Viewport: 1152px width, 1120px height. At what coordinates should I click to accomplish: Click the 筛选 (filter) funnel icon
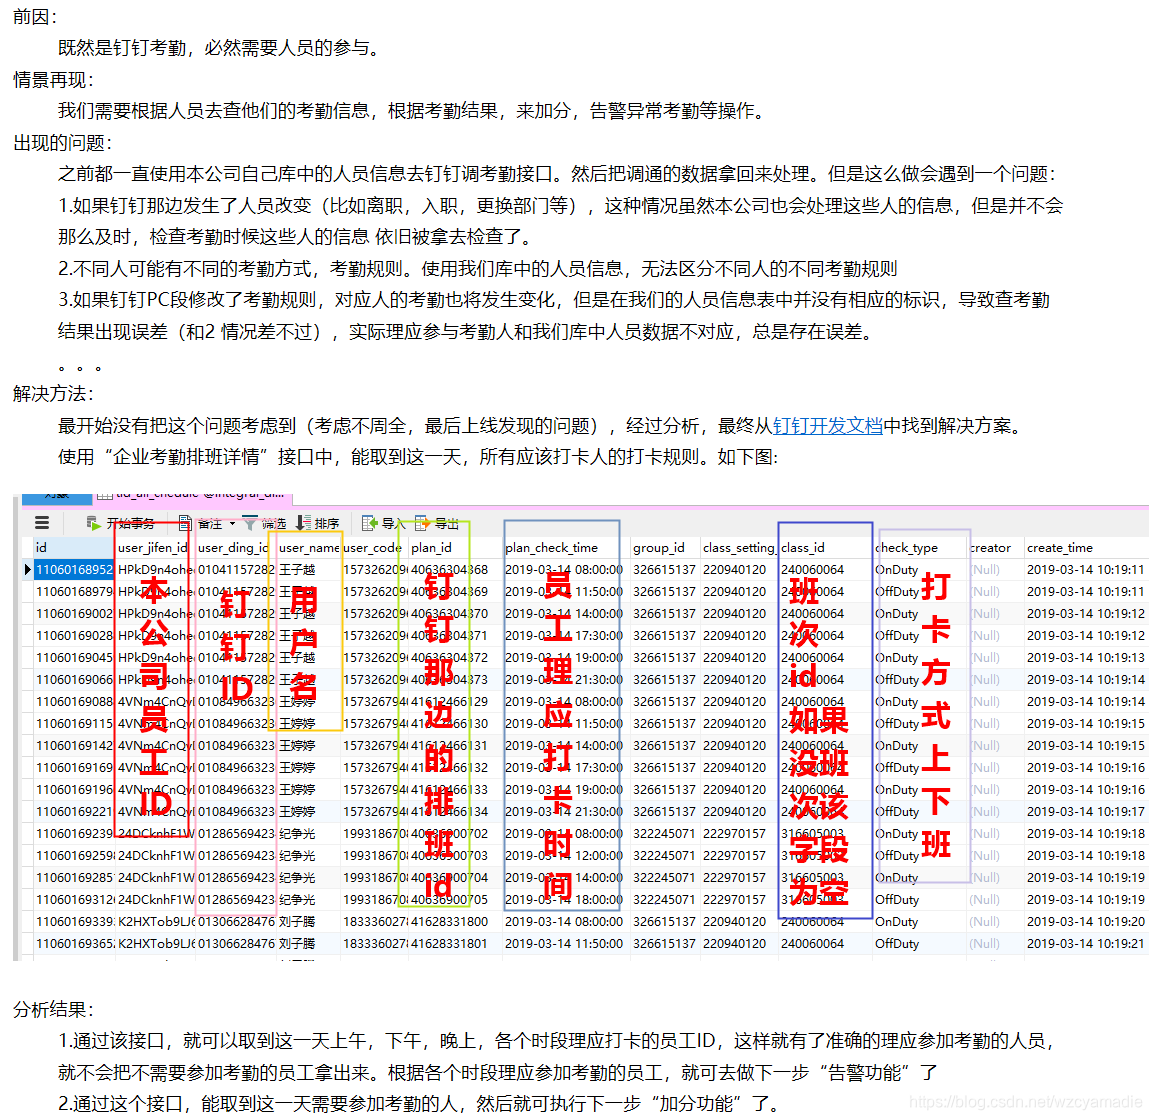pyautogui.click(x=250, y=523)
